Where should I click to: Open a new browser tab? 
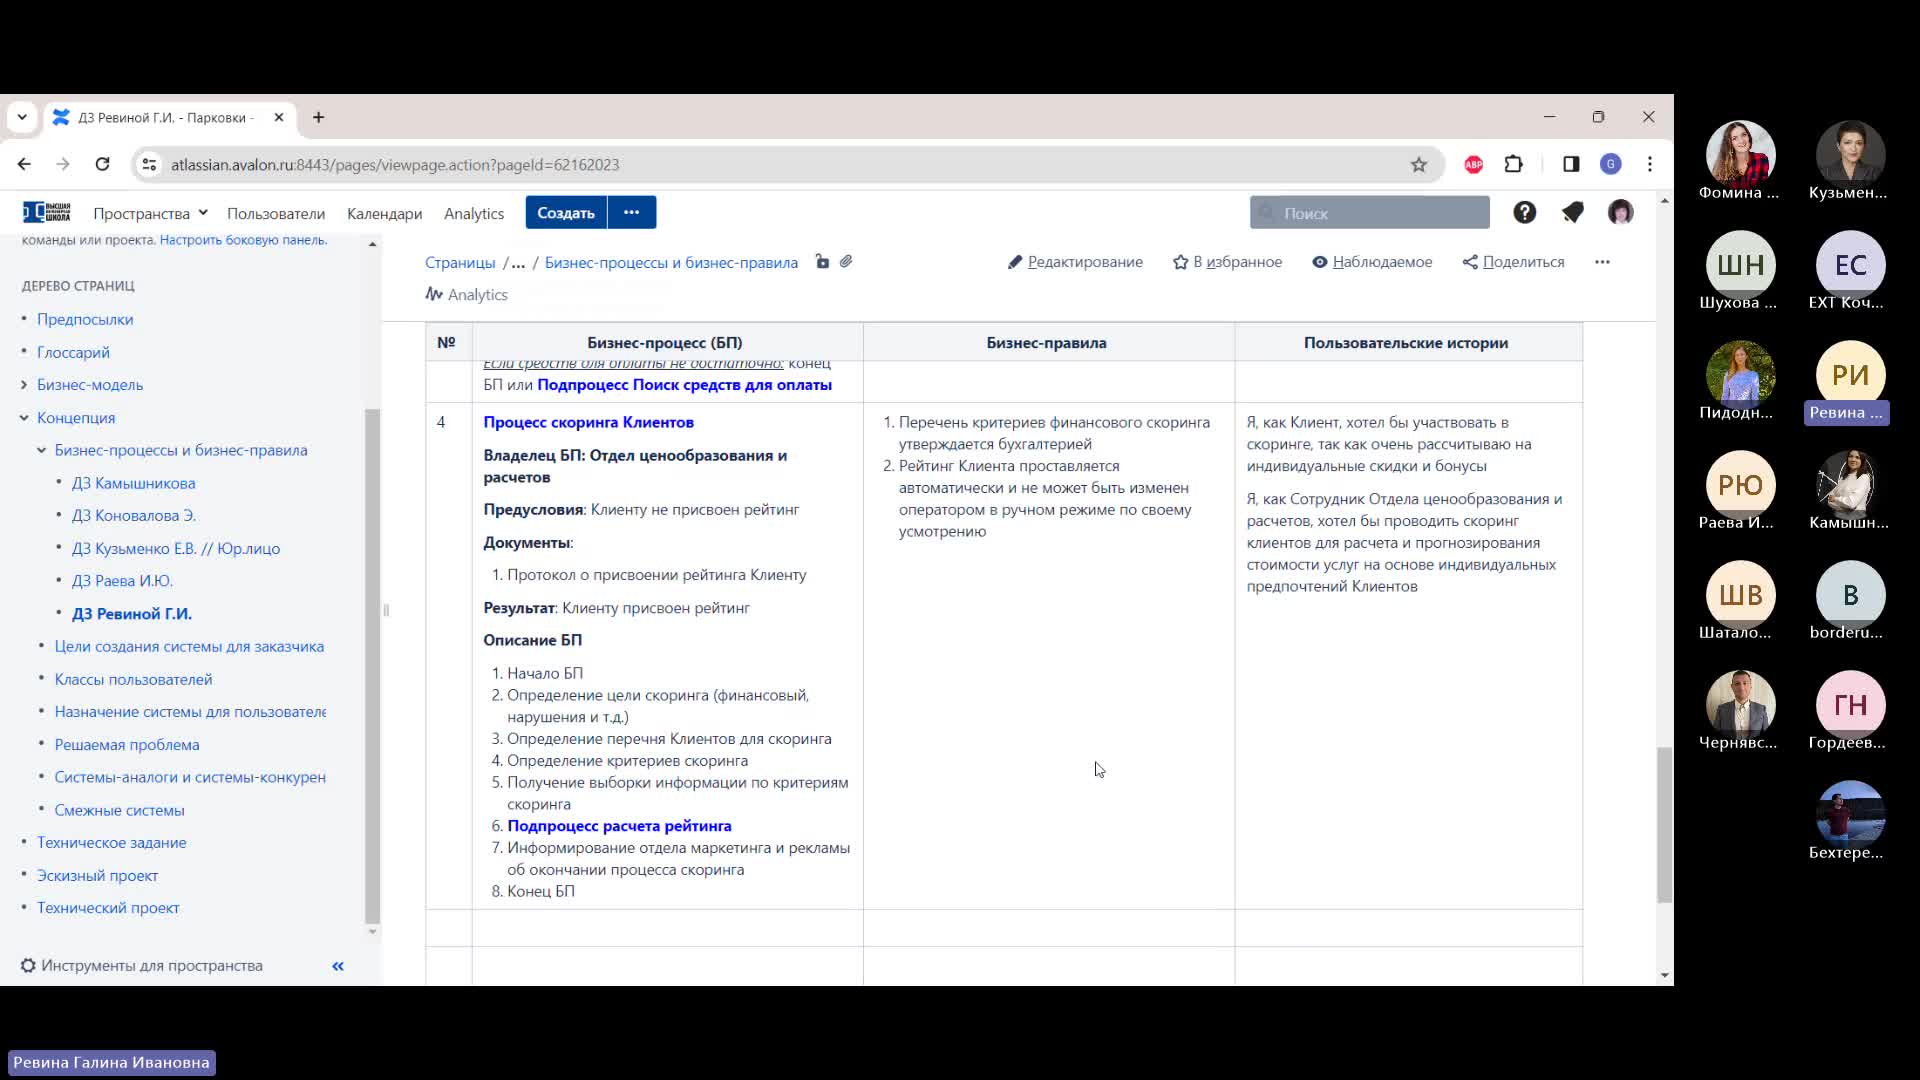(x=318, y=117)
